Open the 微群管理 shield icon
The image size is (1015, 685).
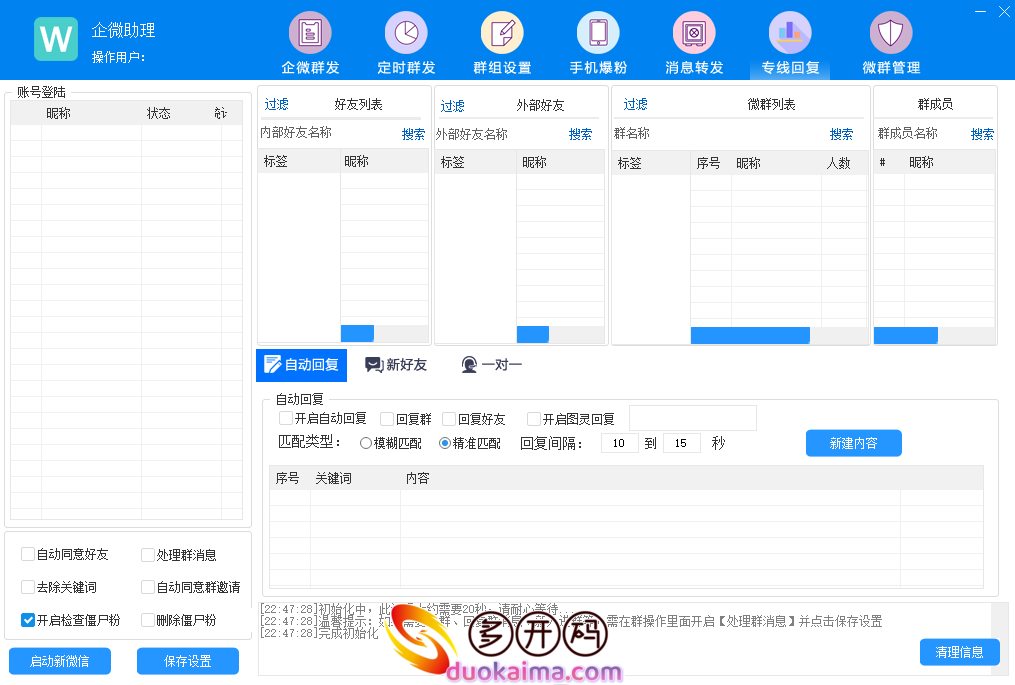click(890, 33)
